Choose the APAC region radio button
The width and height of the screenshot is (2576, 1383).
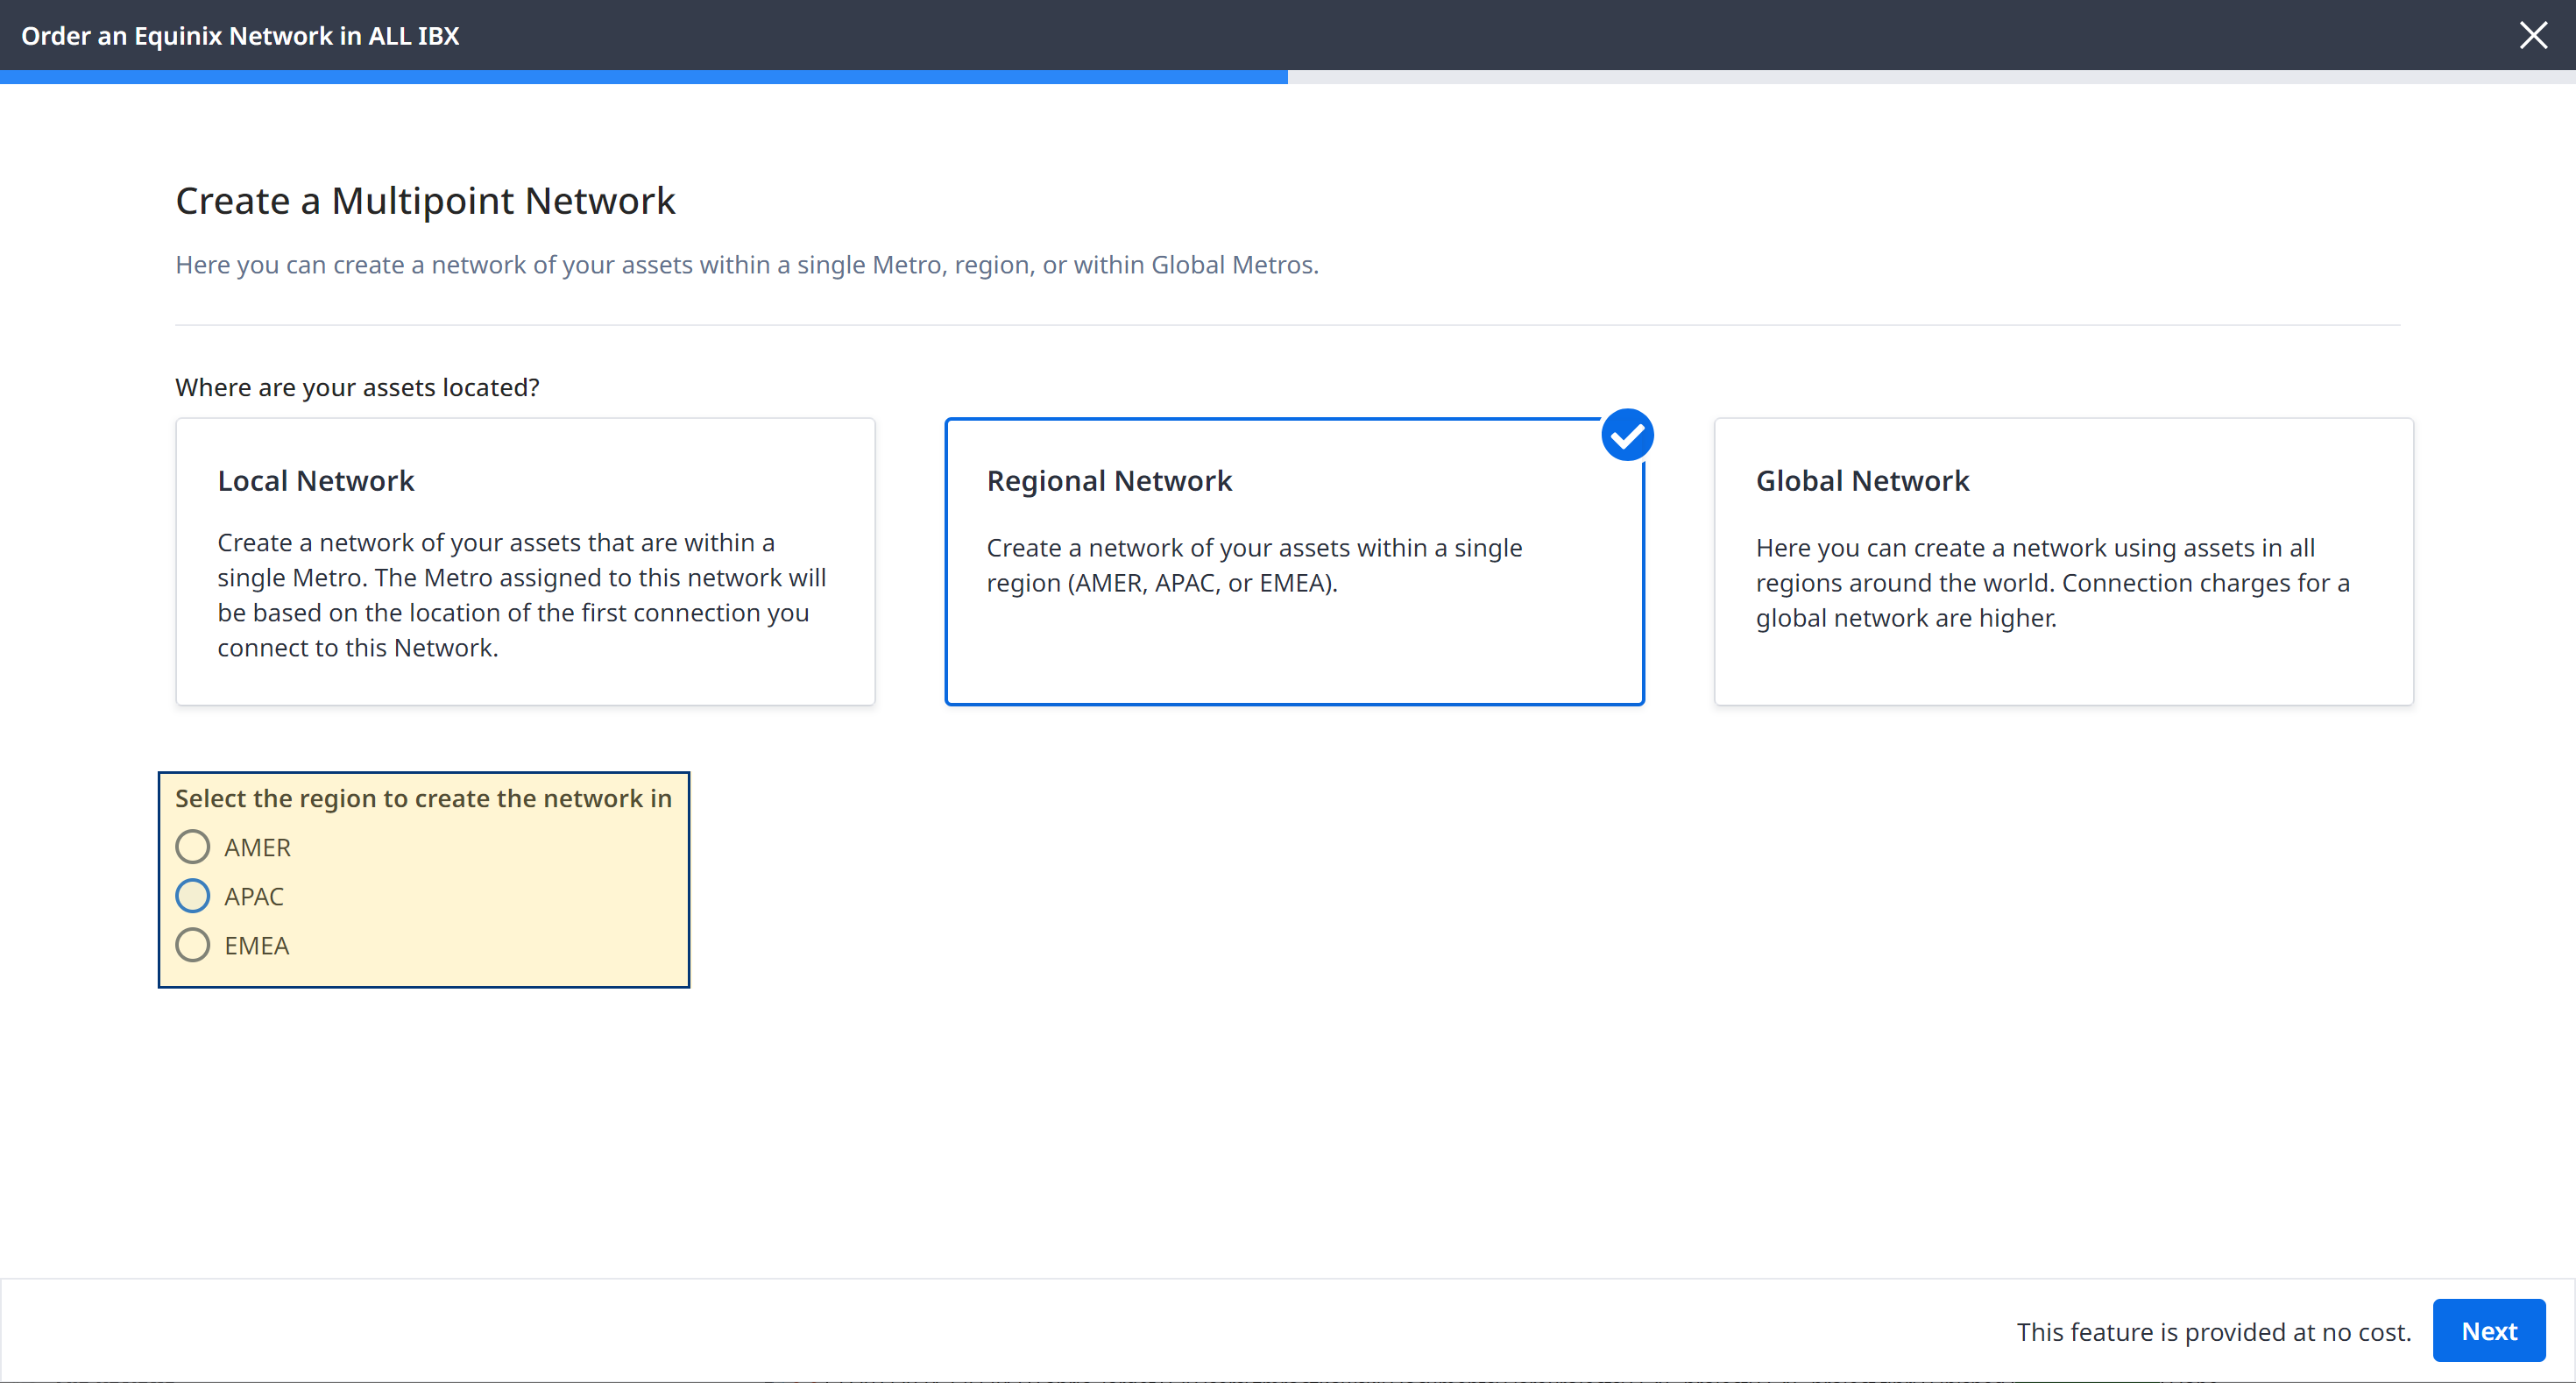click(x=192, y=896)
